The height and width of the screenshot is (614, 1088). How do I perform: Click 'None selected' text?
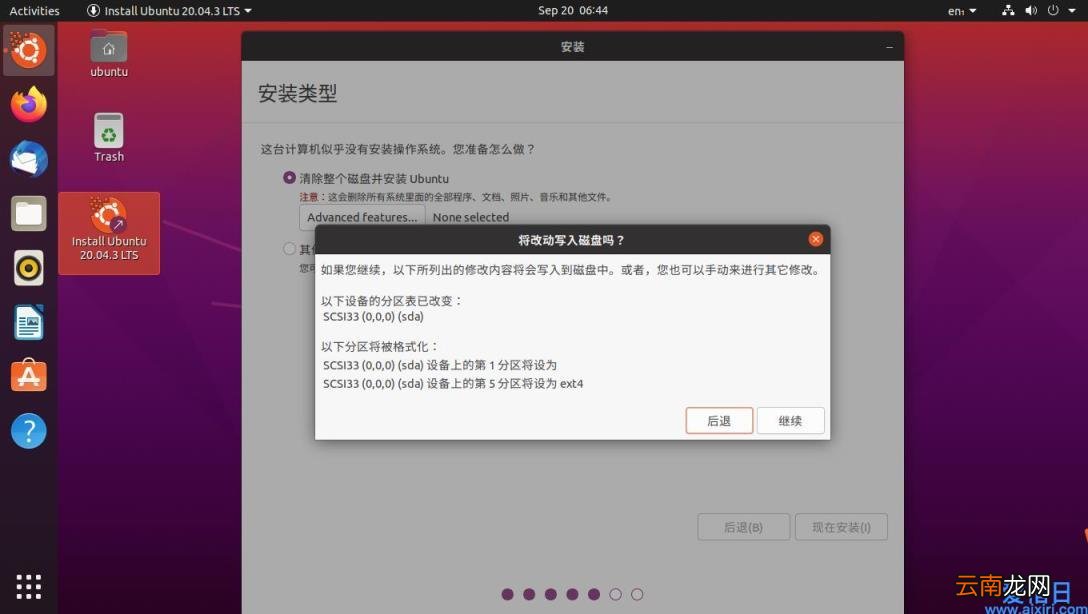point(471,217)
